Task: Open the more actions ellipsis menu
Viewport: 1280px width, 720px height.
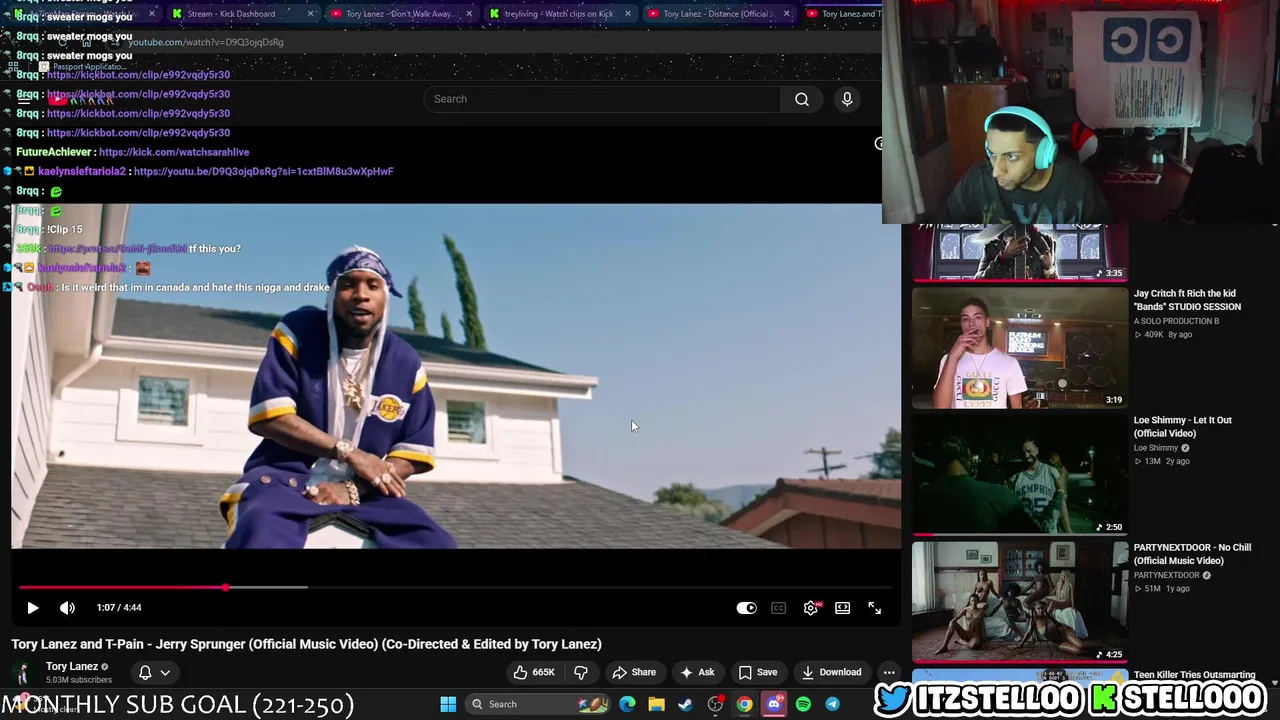Action: pyautogui.click(x=889, y=672)
